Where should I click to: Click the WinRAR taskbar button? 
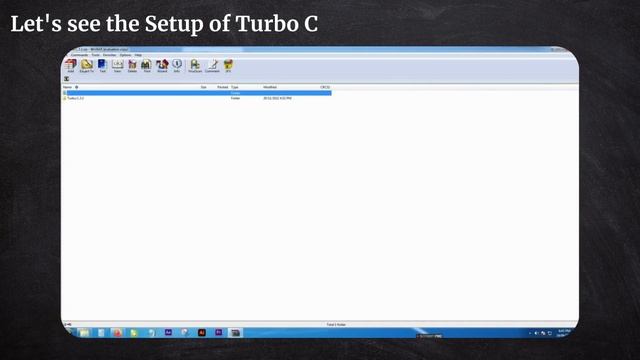235,333
